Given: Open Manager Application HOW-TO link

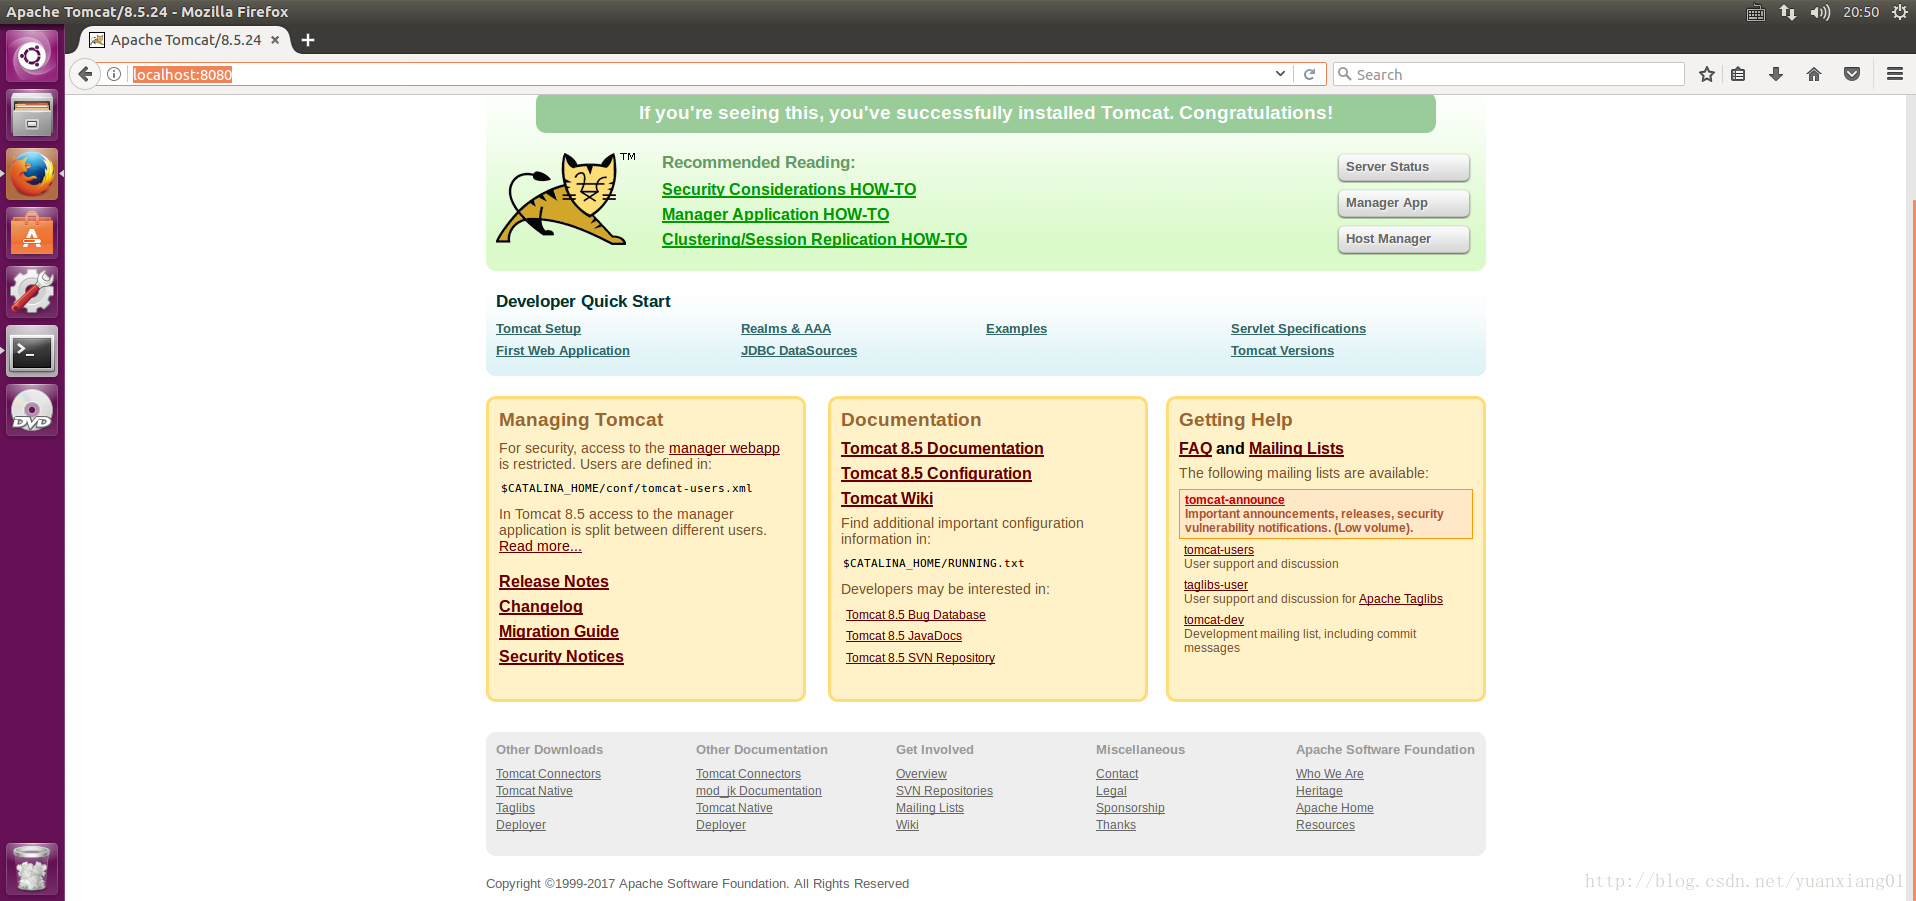Looking at the screenshot, I should (x=775, y=214).
